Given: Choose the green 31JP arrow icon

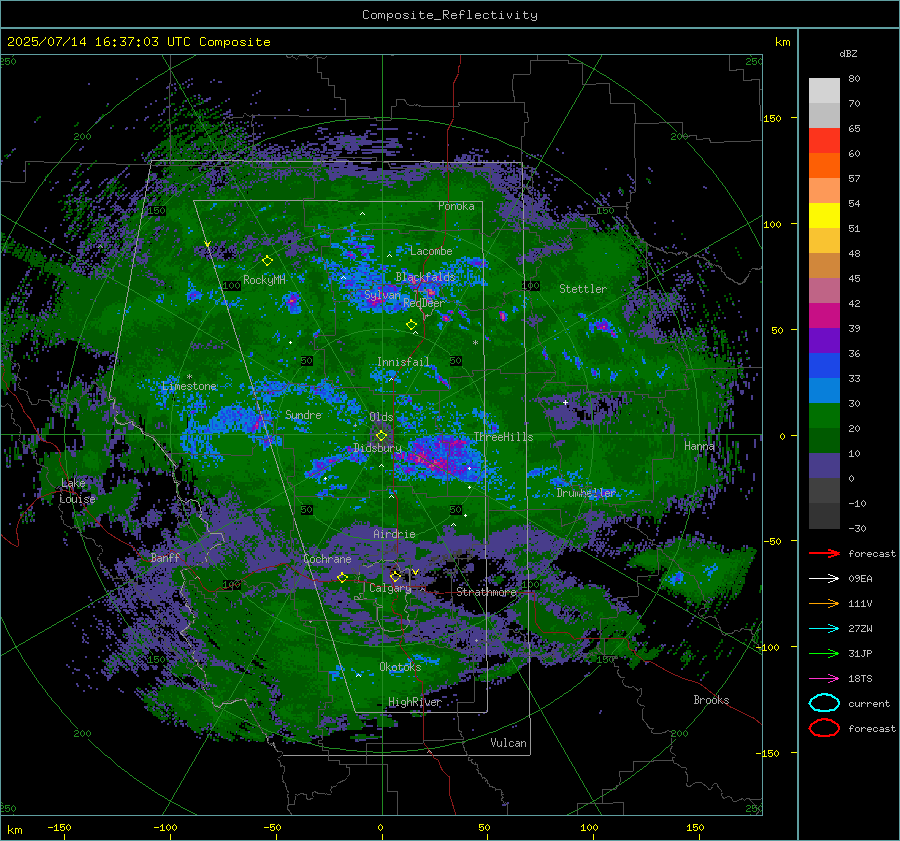Looking at the screenshot, I should (824, 653).
